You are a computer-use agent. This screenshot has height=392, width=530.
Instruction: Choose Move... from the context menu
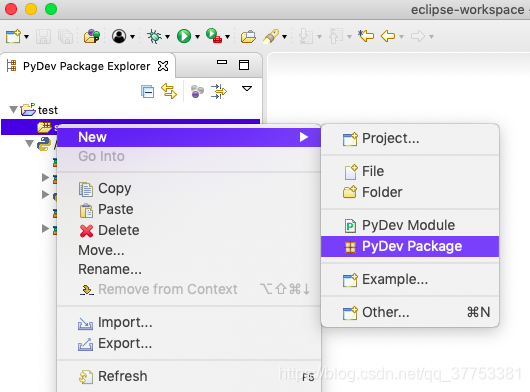(x=189, y=250)
